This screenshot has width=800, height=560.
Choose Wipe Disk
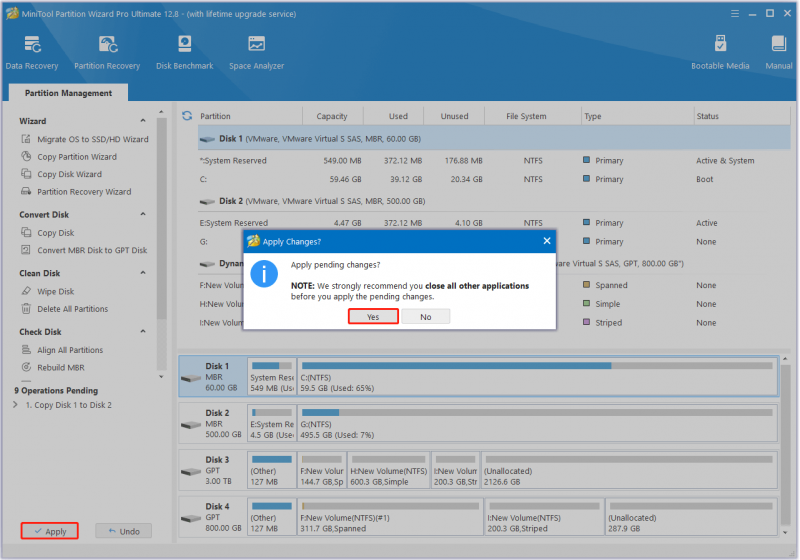tap(47, 291)
